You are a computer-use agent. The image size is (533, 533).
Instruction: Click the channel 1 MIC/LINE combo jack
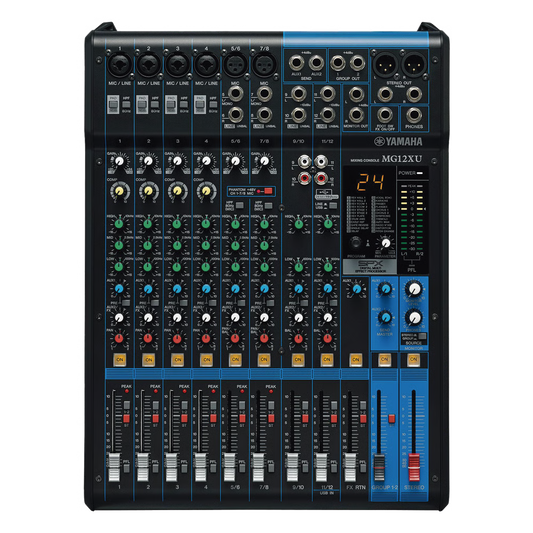[x=120, y=65]
